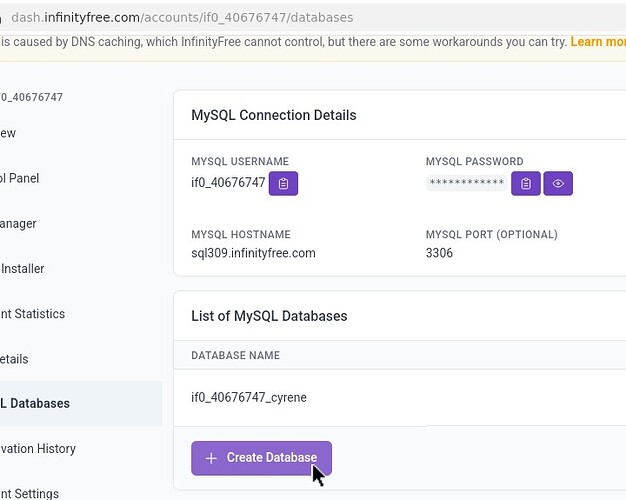Go to Account Settings in sidebar
Image resolution: width=626 pixels, height=500 pixels.
(x=30, y=493)
